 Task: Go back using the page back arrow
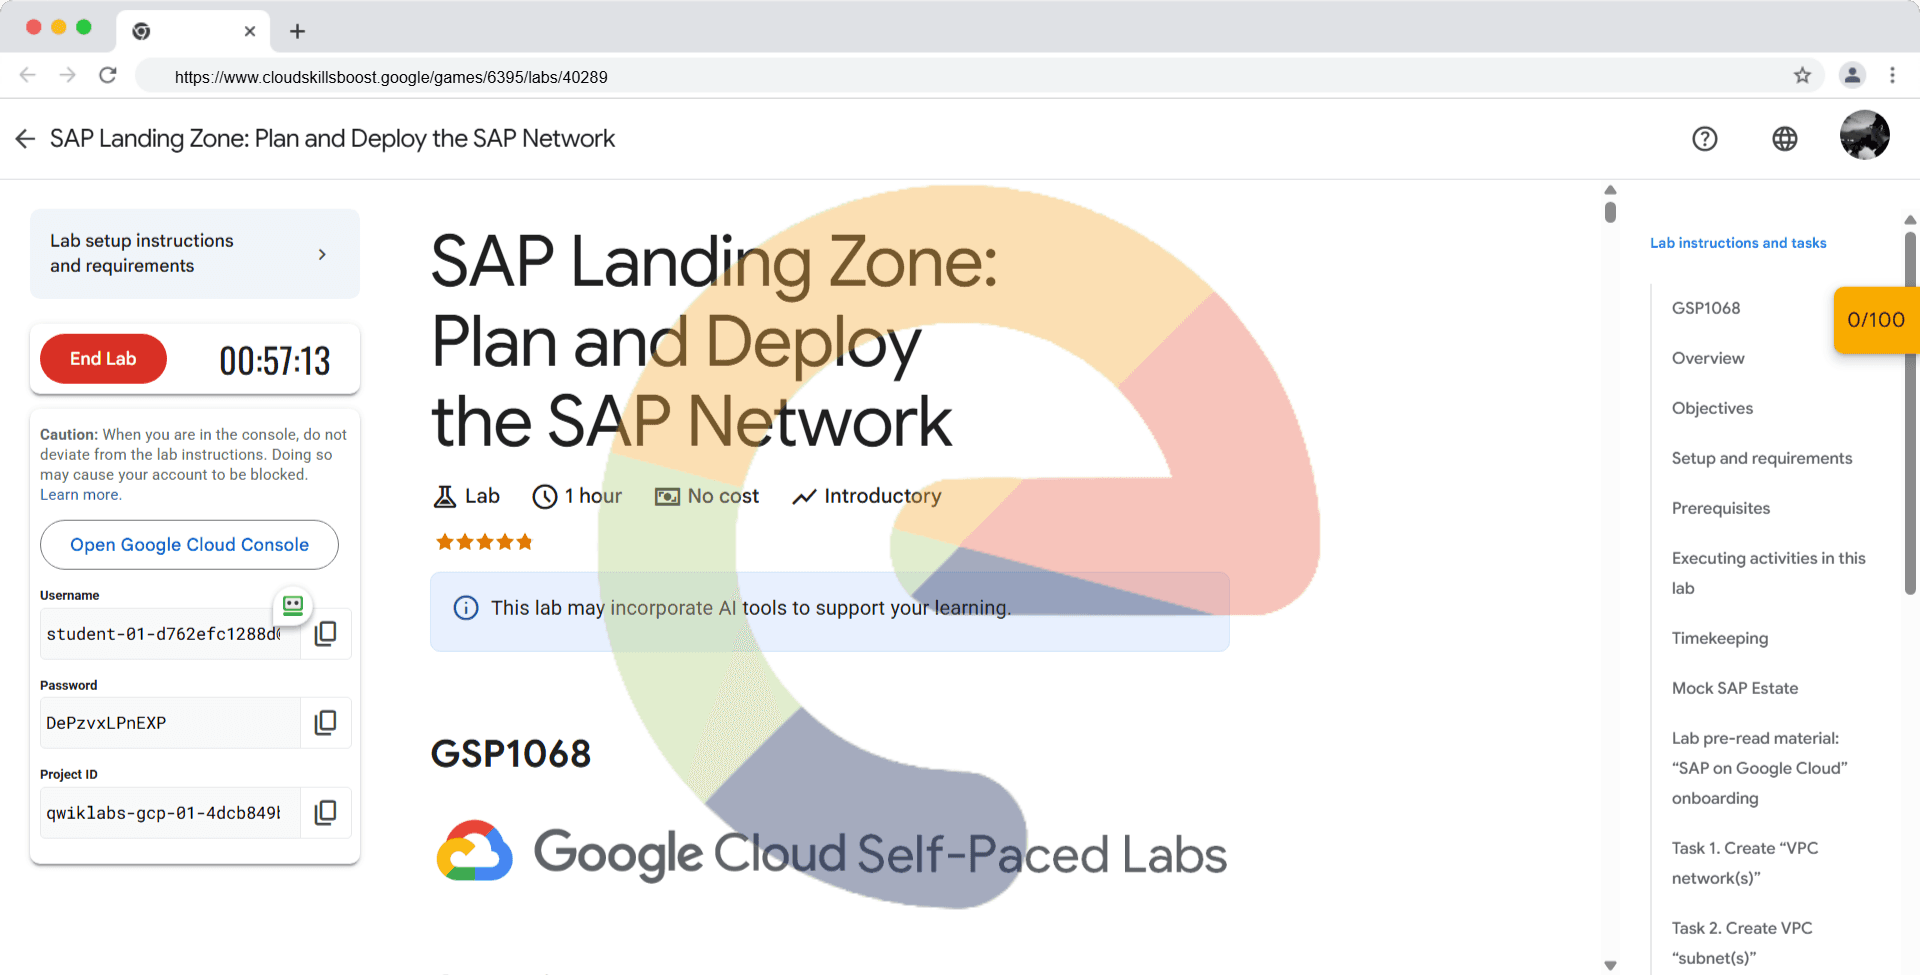[26, 139]
